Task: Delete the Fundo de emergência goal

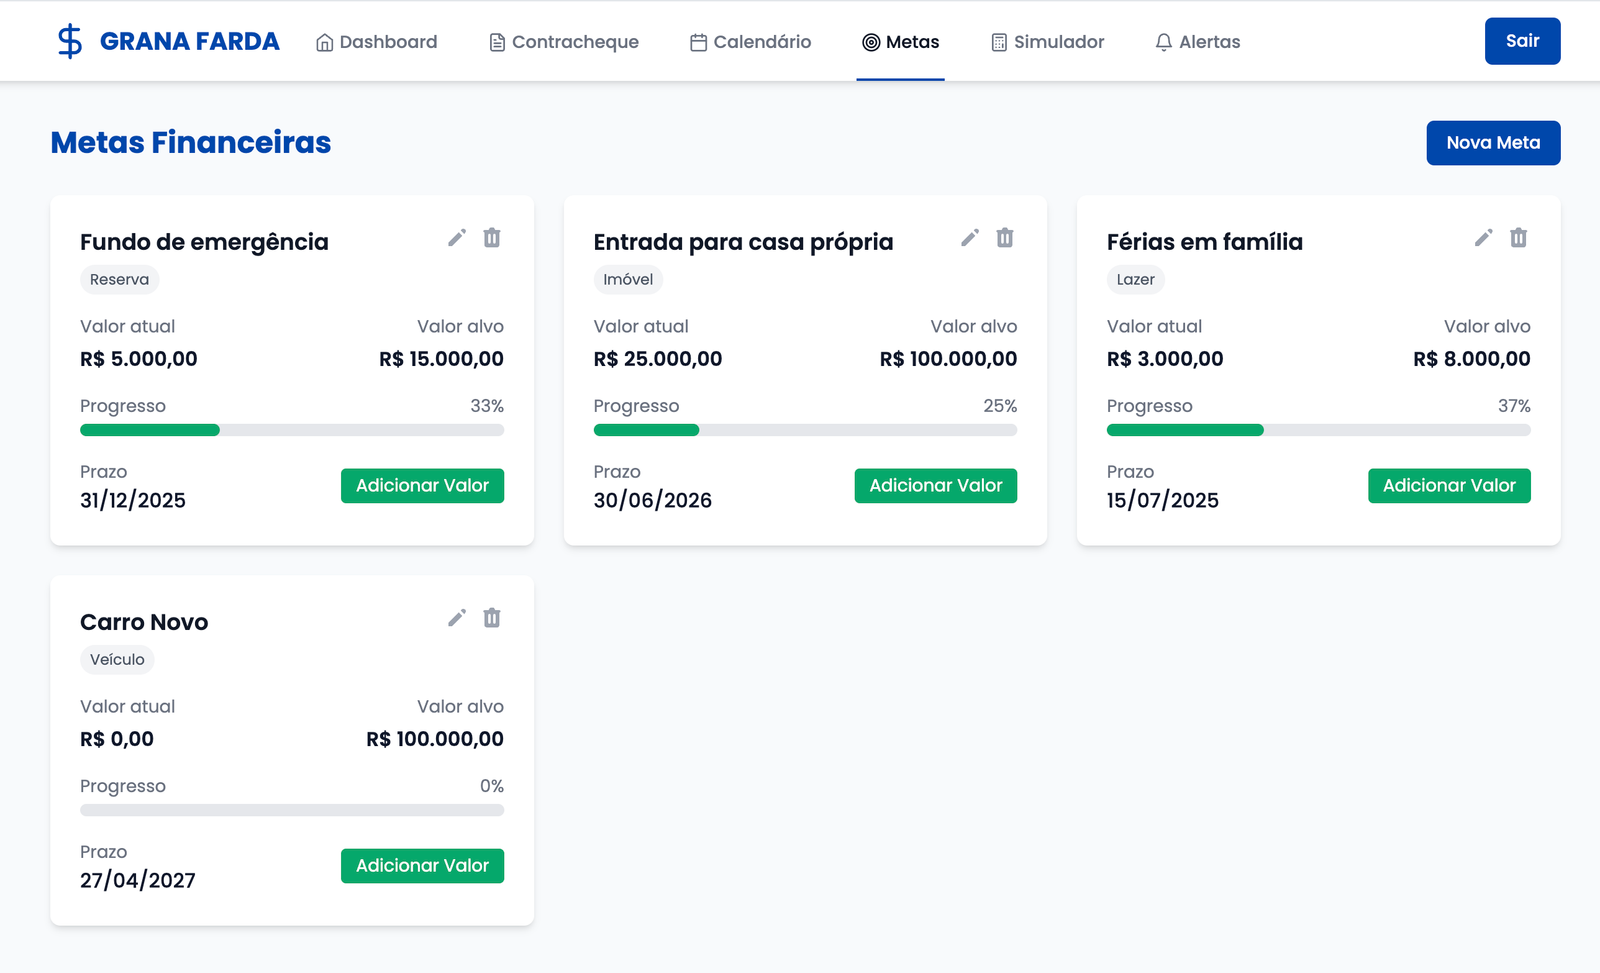Action: click(492, 238)
